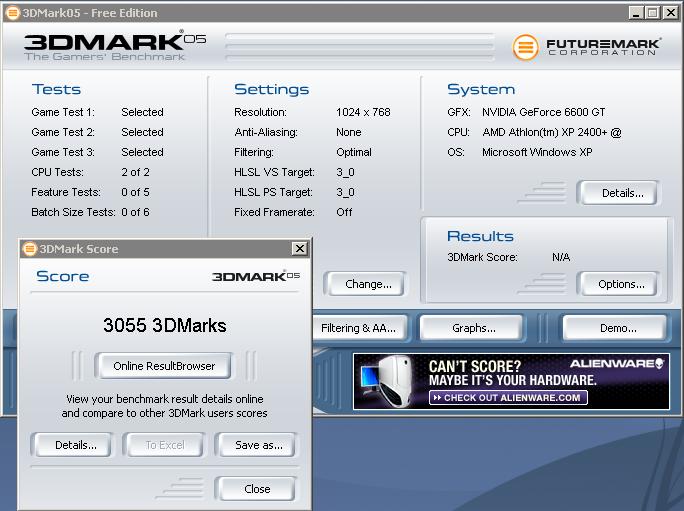The image size is (684, 511).
Task: Click the CPU Tests 2 of 2 value
Action: click(x=135, y=172)
